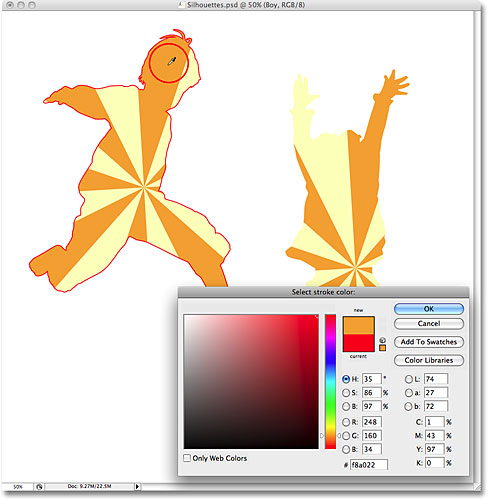Click the vertical hue slider bar

tap(330, 381)
